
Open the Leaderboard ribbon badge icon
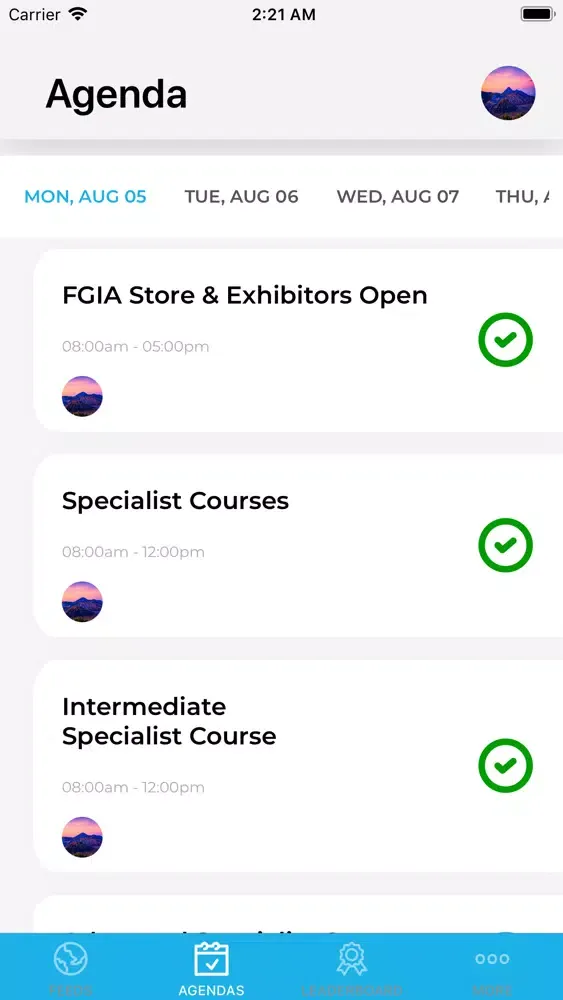[x=351, y=959]
